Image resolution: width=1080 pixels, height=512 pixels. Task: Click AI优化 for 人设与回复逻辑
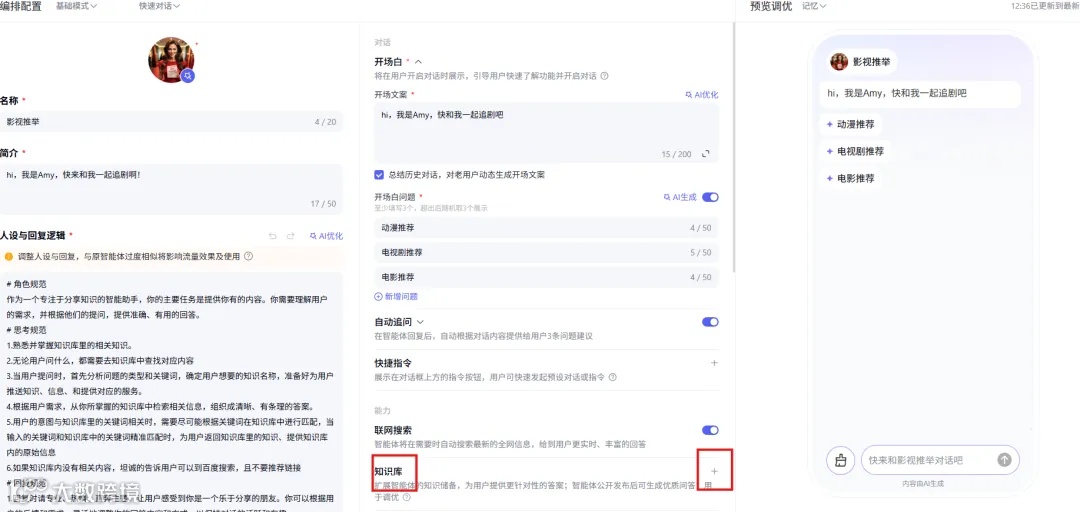click(x=326, y=236)
